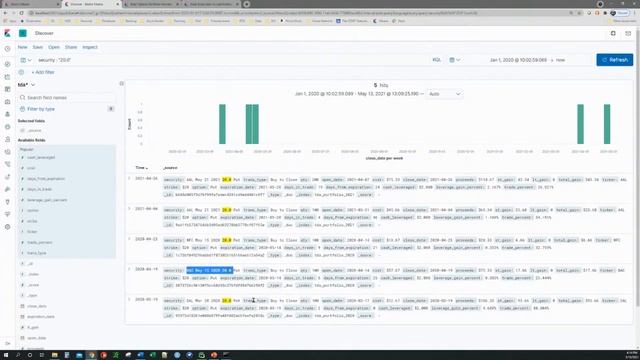This screenshot has height=360, width=640.
Task: Expand the result row dated 2020-03-19
Action: coord(129,299)
